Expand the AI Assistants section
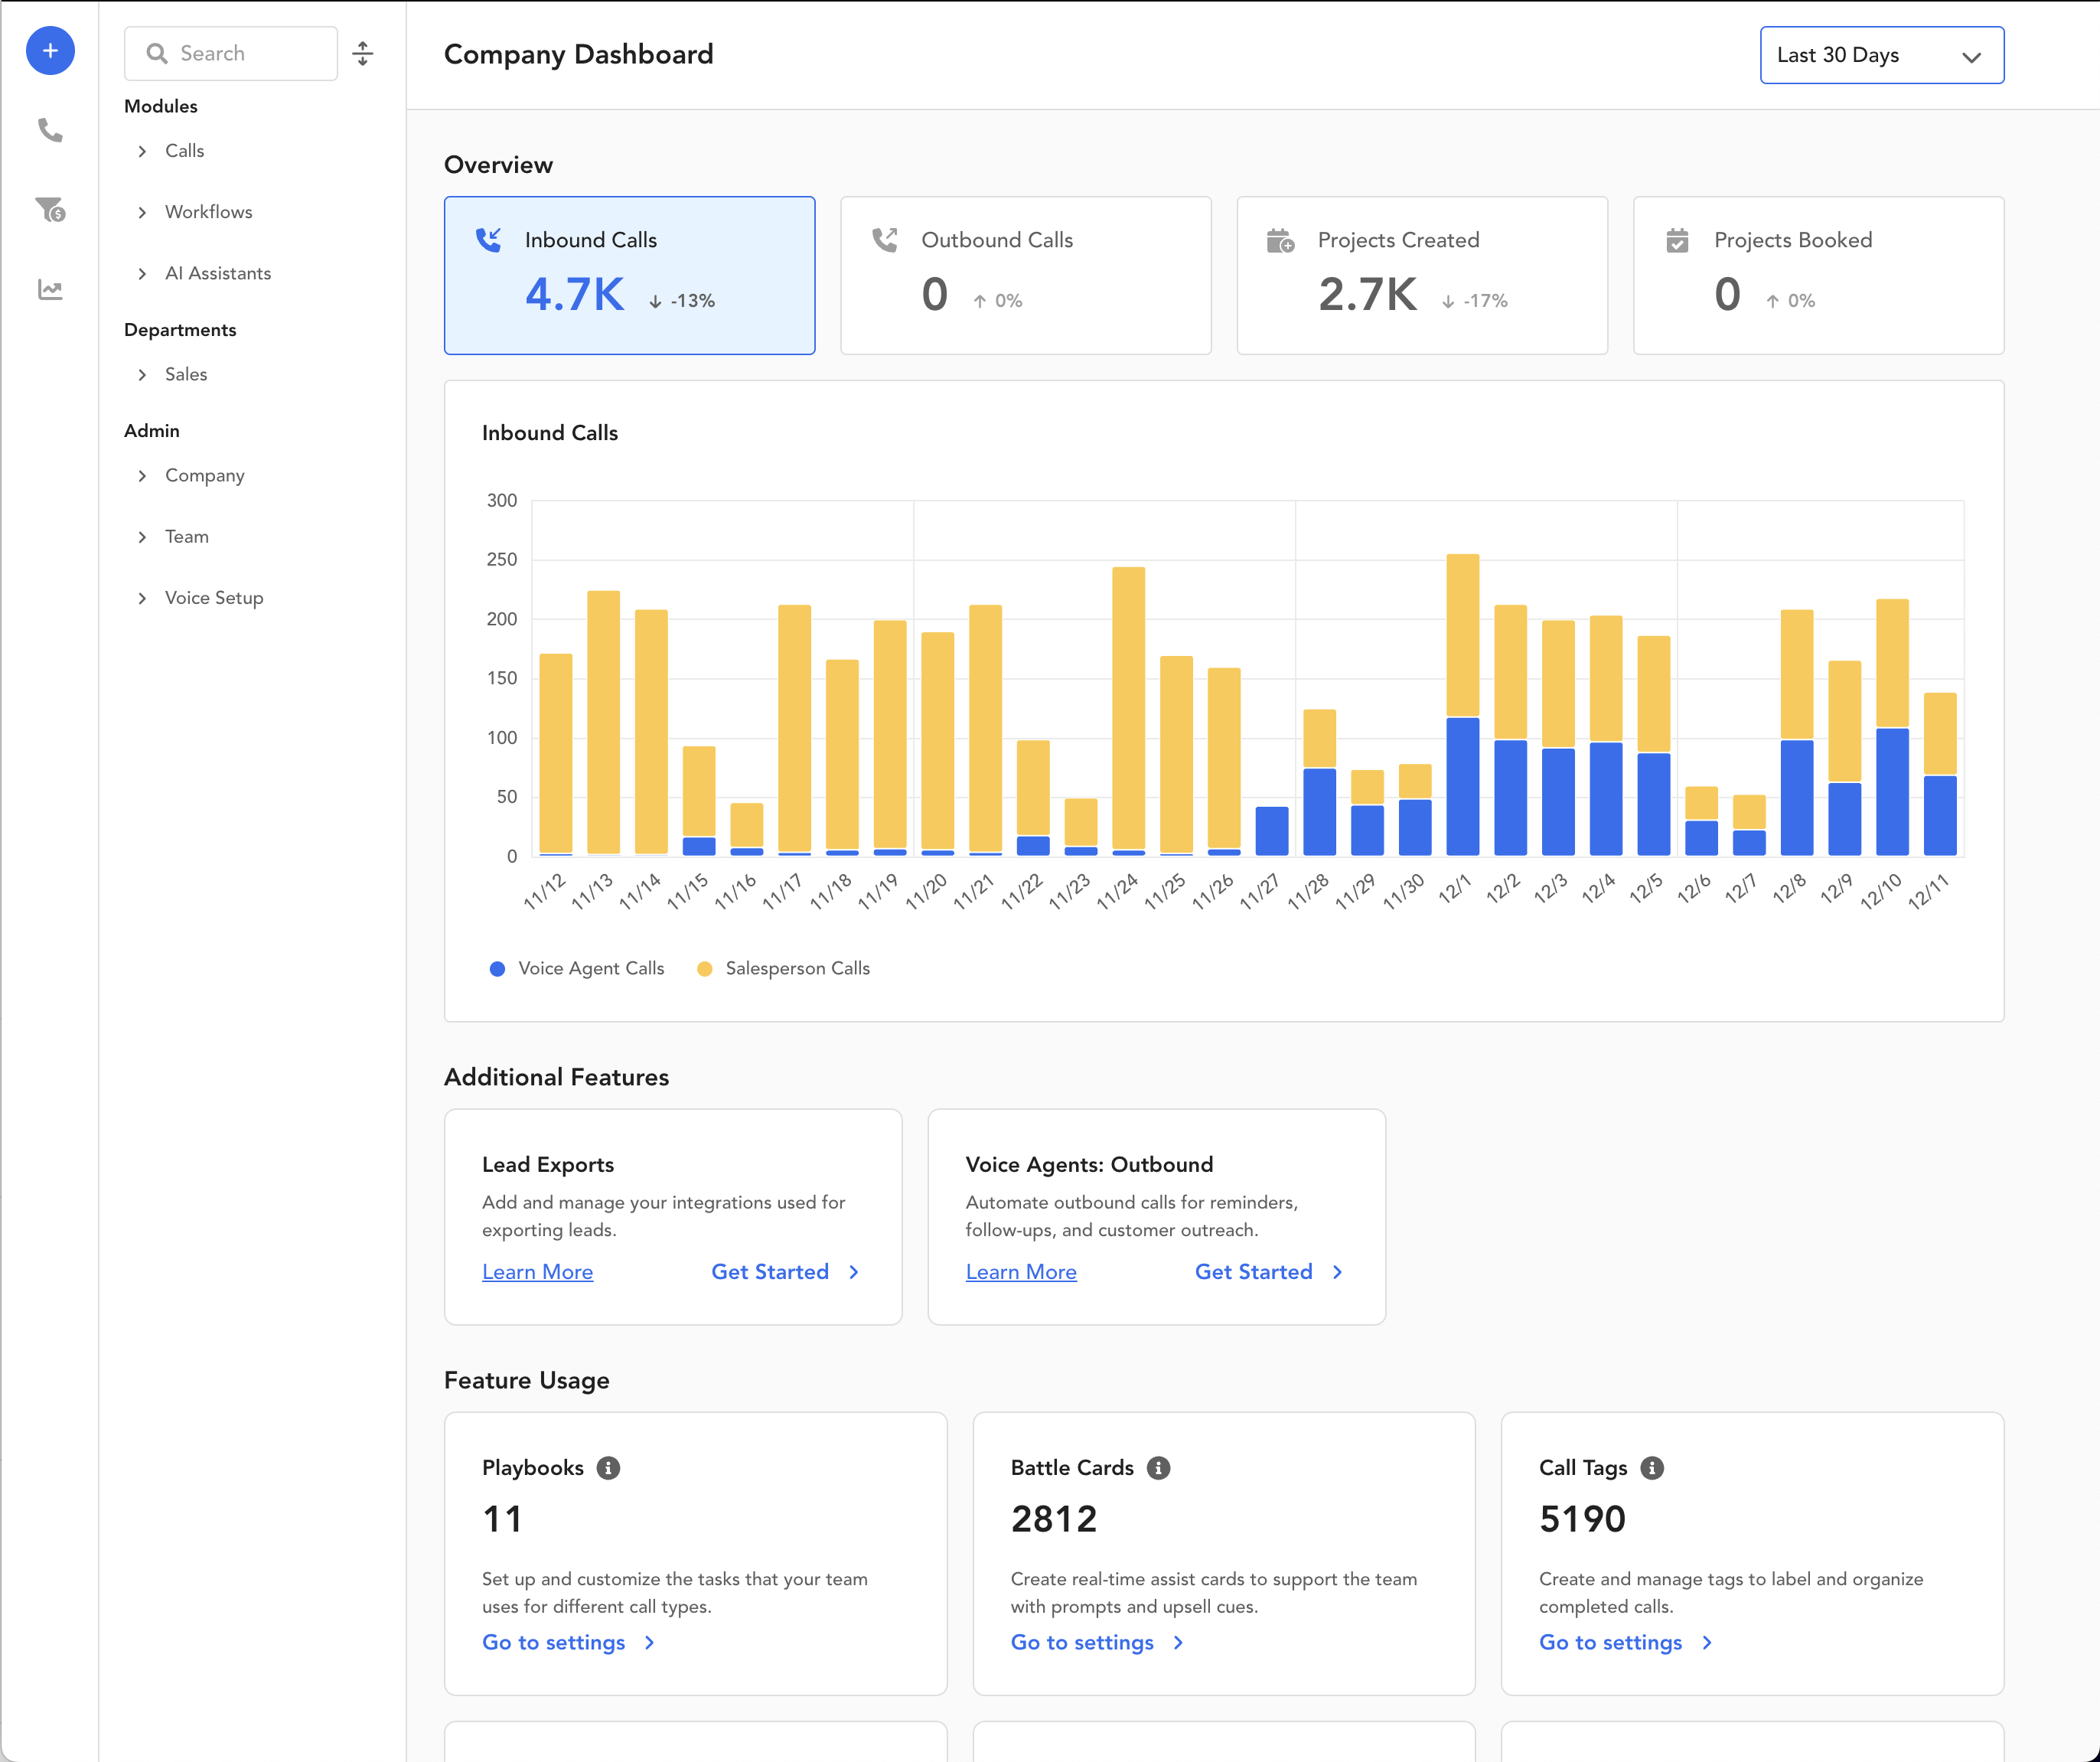 tap(217, 273)
